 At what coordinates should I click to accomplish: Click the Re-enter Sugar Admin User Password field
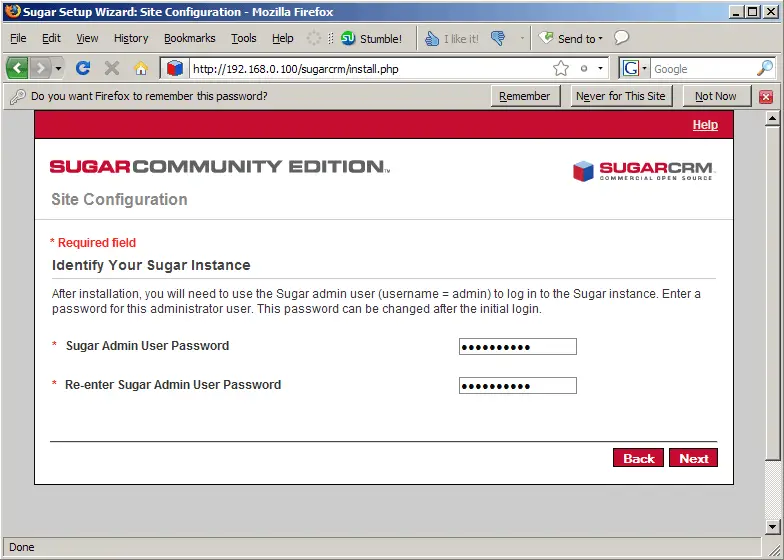[518, 386]
